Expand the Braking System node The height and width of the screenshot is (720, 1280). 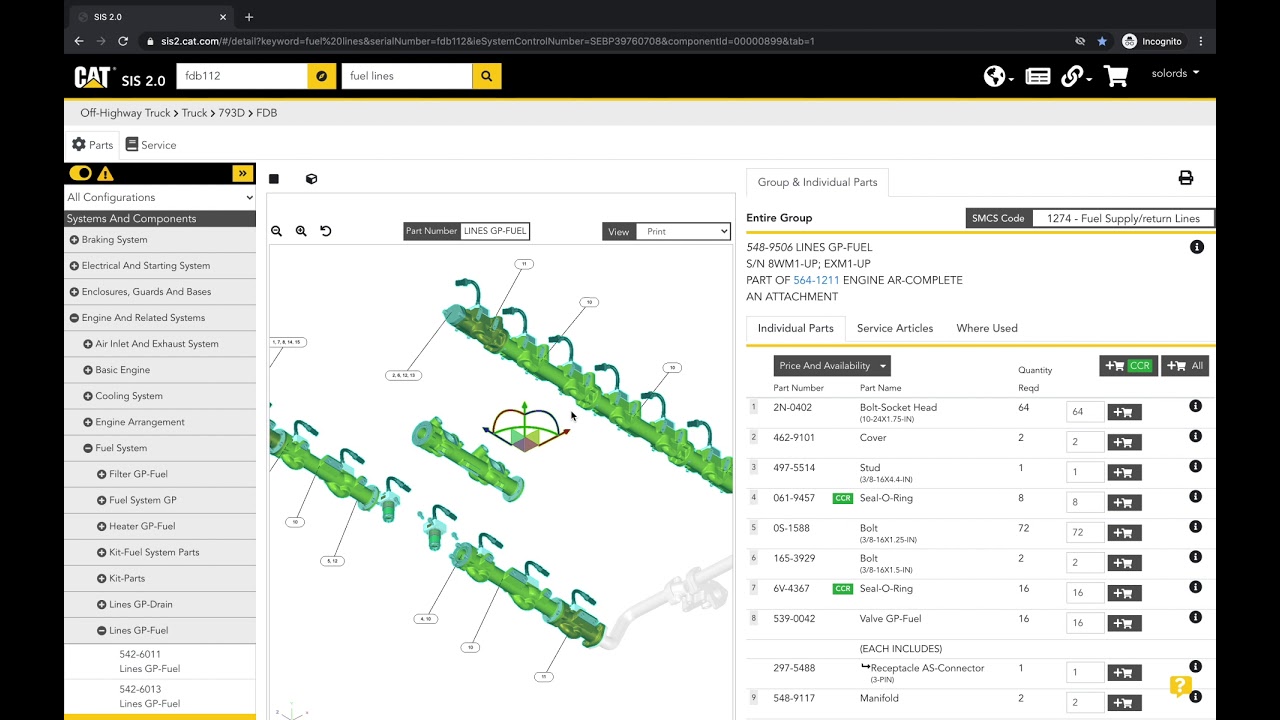coord(74,240)
